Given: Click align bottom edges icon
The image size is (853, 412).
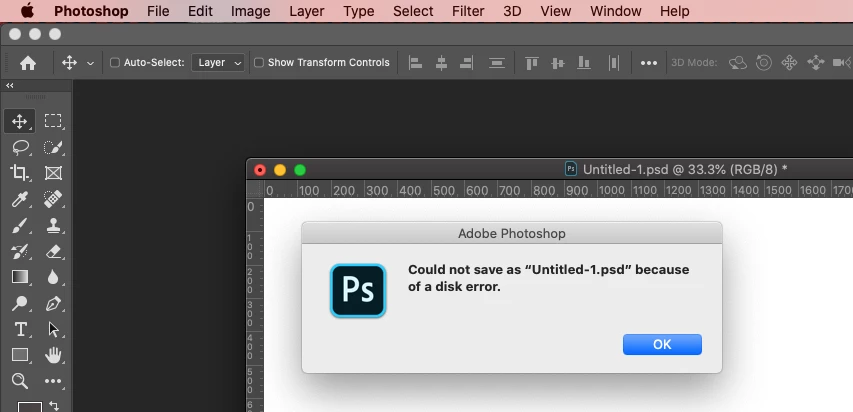Looking at the screenshot, I should (x=584, y=63).
